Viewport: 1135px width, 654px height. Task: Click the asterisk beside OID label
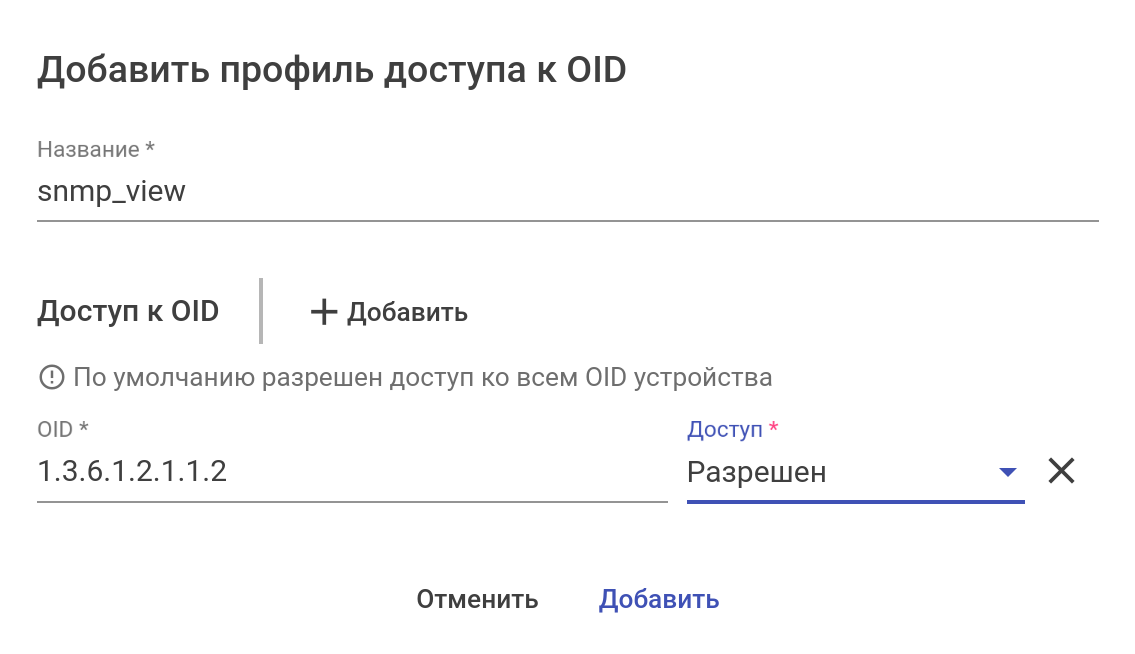click(84, 429)
